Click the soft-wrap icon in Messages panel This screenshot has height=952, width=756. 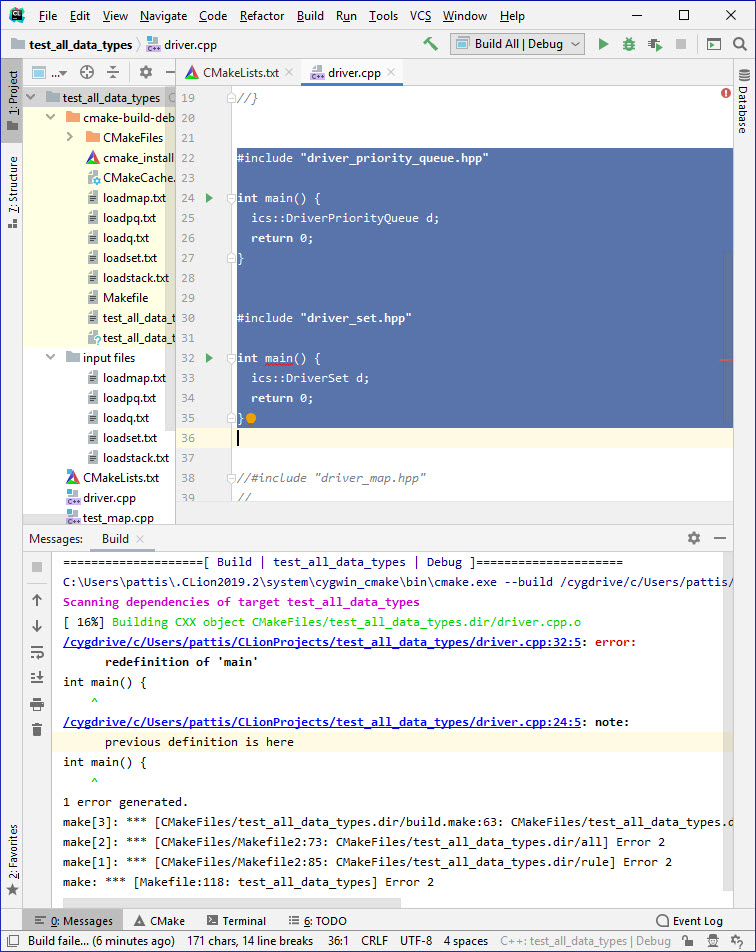[37, 652]
